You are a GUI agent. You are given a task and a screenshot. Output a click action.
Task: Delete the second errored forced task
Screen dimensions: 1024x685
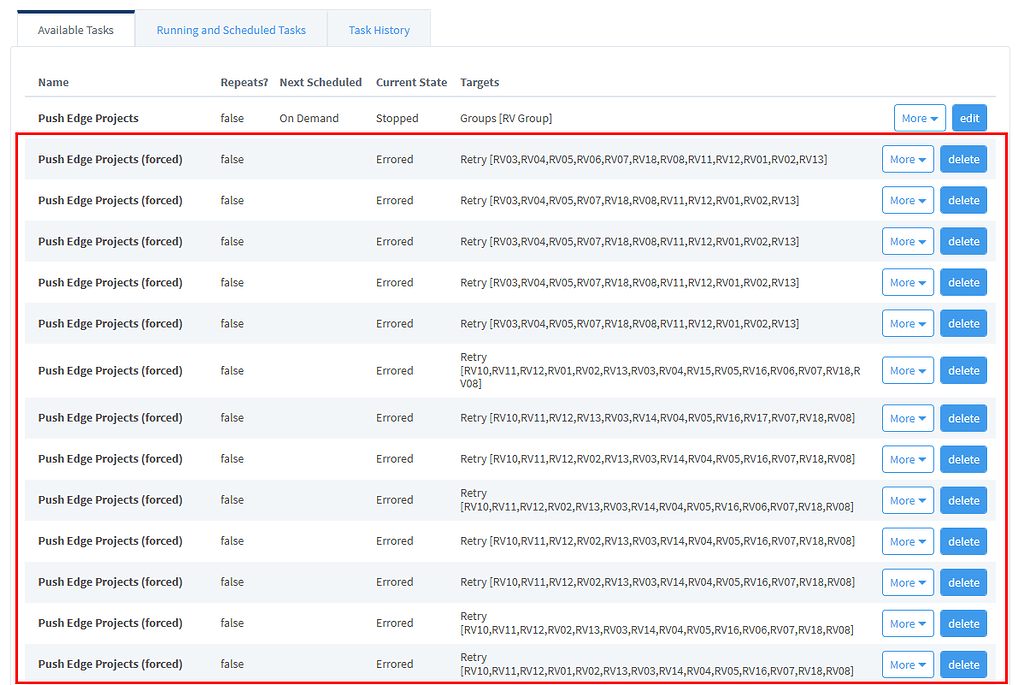click(962, 199)
